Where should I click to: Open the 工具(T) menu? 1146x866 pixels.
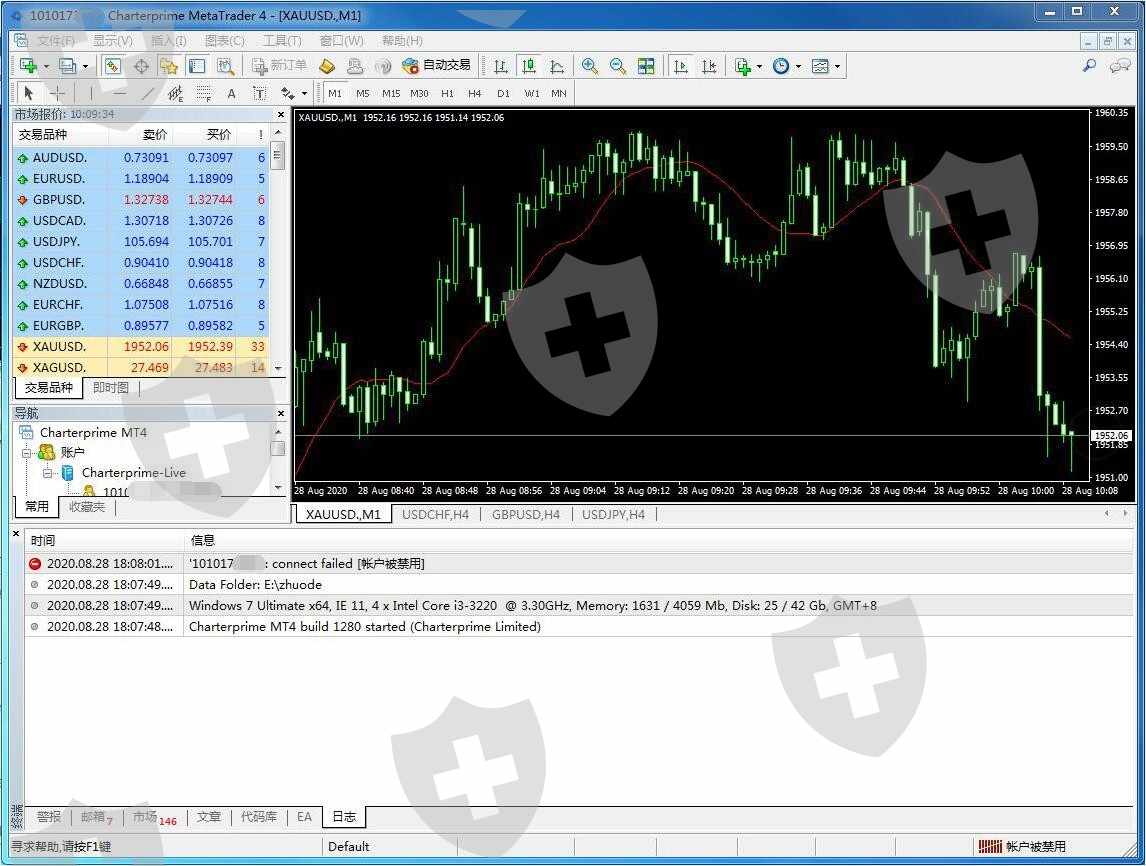click(282, 40)
